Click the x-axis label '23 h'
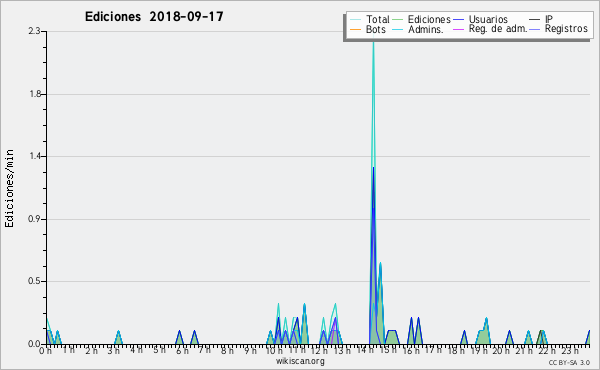This screenshot has width=600, height=370. [x=570, y=351]
